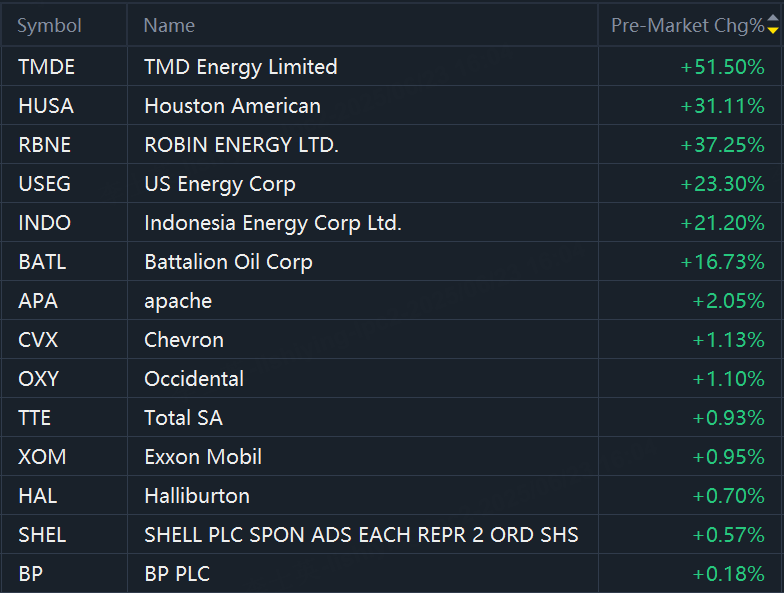This screenshot has height=593, width=784.
Task: Open US Energy Corp stock name
Action: (x=220, y=184)
